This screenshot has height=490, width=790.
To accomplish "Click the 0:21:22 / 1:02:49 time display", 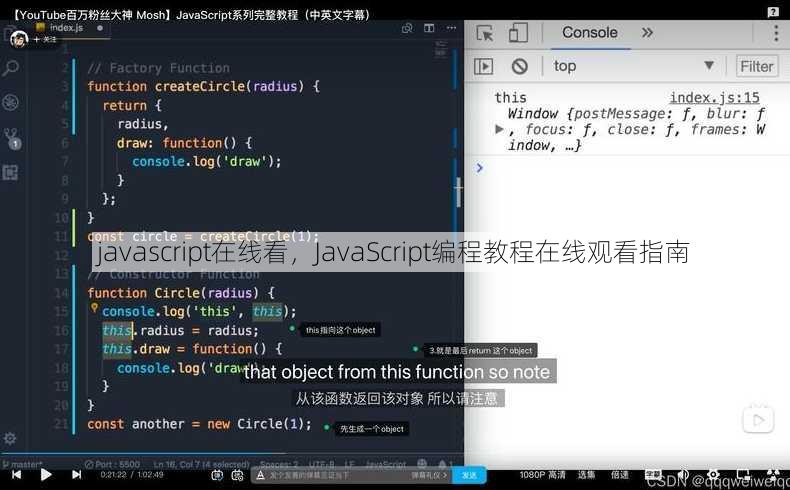I will pyautogui.click(x=132, y=474).
